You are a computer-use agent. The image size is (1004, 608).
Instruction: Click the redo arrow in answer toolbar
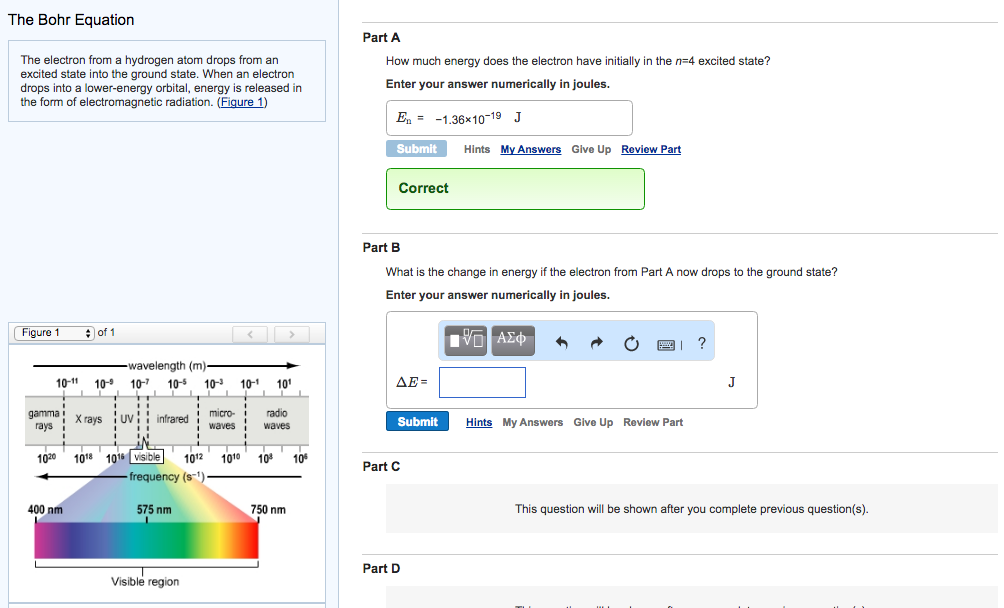(x=597, y=344)
